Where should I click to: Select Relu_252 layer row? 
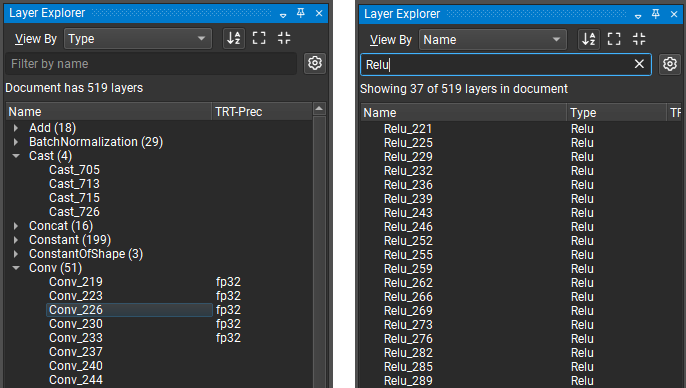(x=521, y=241)
